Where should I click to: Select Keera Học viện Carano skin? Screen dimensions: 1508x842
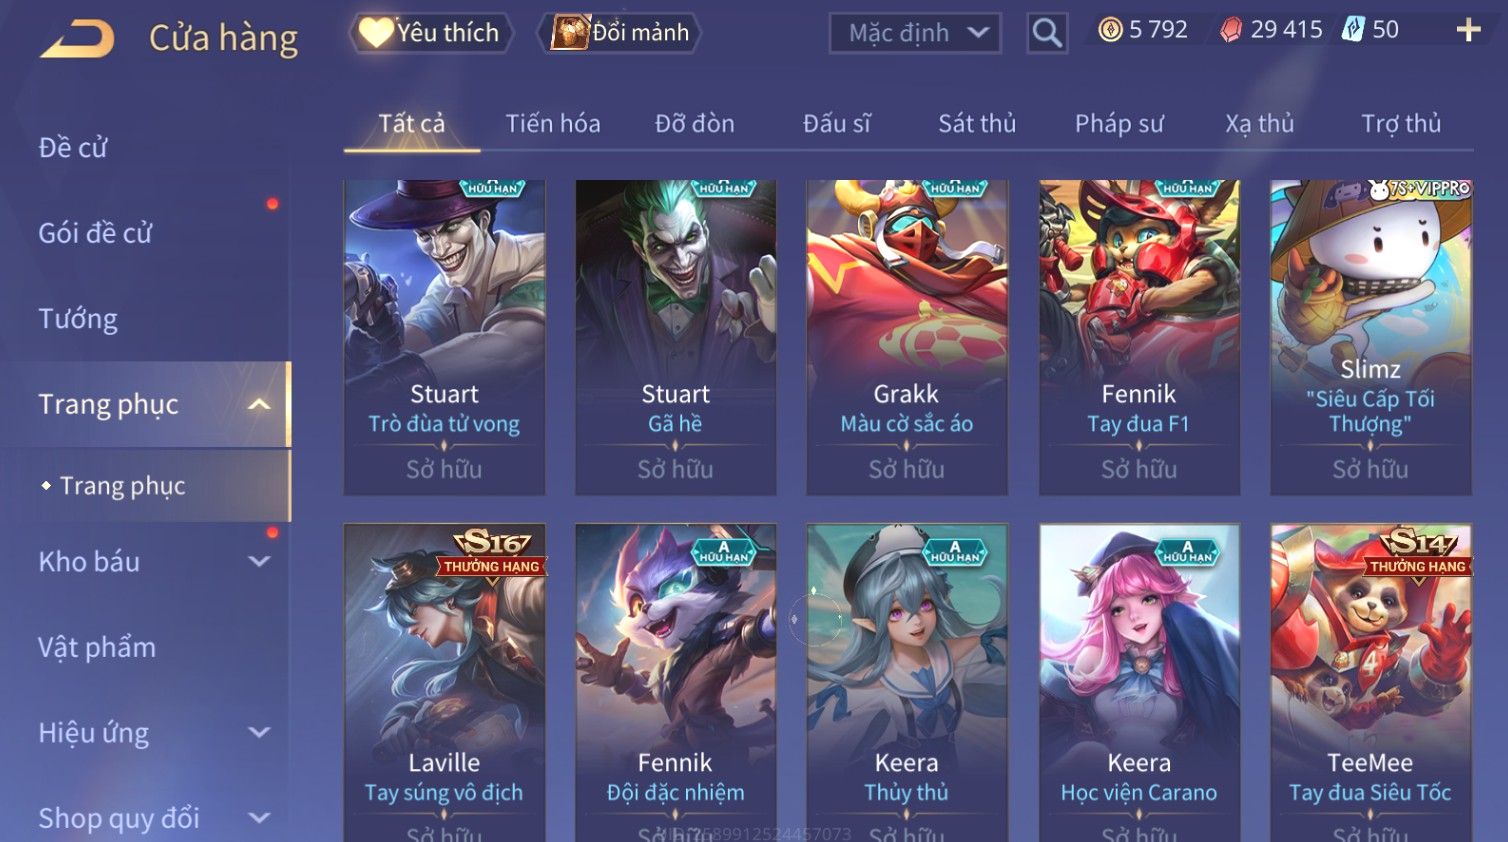[1139, 682]
